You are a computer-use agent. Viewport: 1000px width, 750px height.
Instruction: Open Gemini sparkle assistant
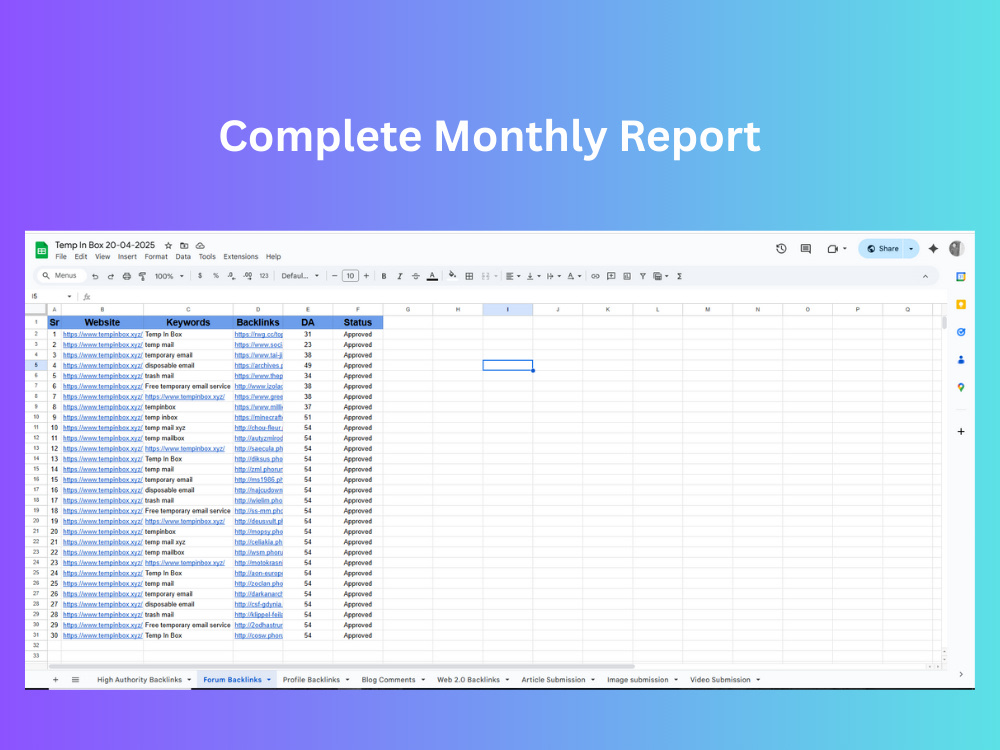(x=933, y=249)
